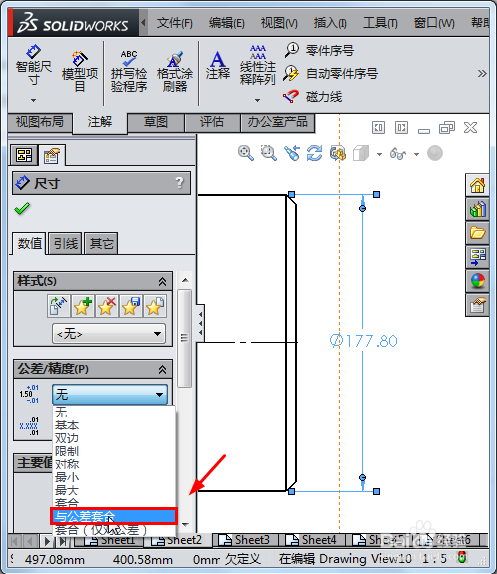The image size is (497, 574).
Task: Expand the Smart Dimension dropdown arrow
Action: tap(33, 100)
